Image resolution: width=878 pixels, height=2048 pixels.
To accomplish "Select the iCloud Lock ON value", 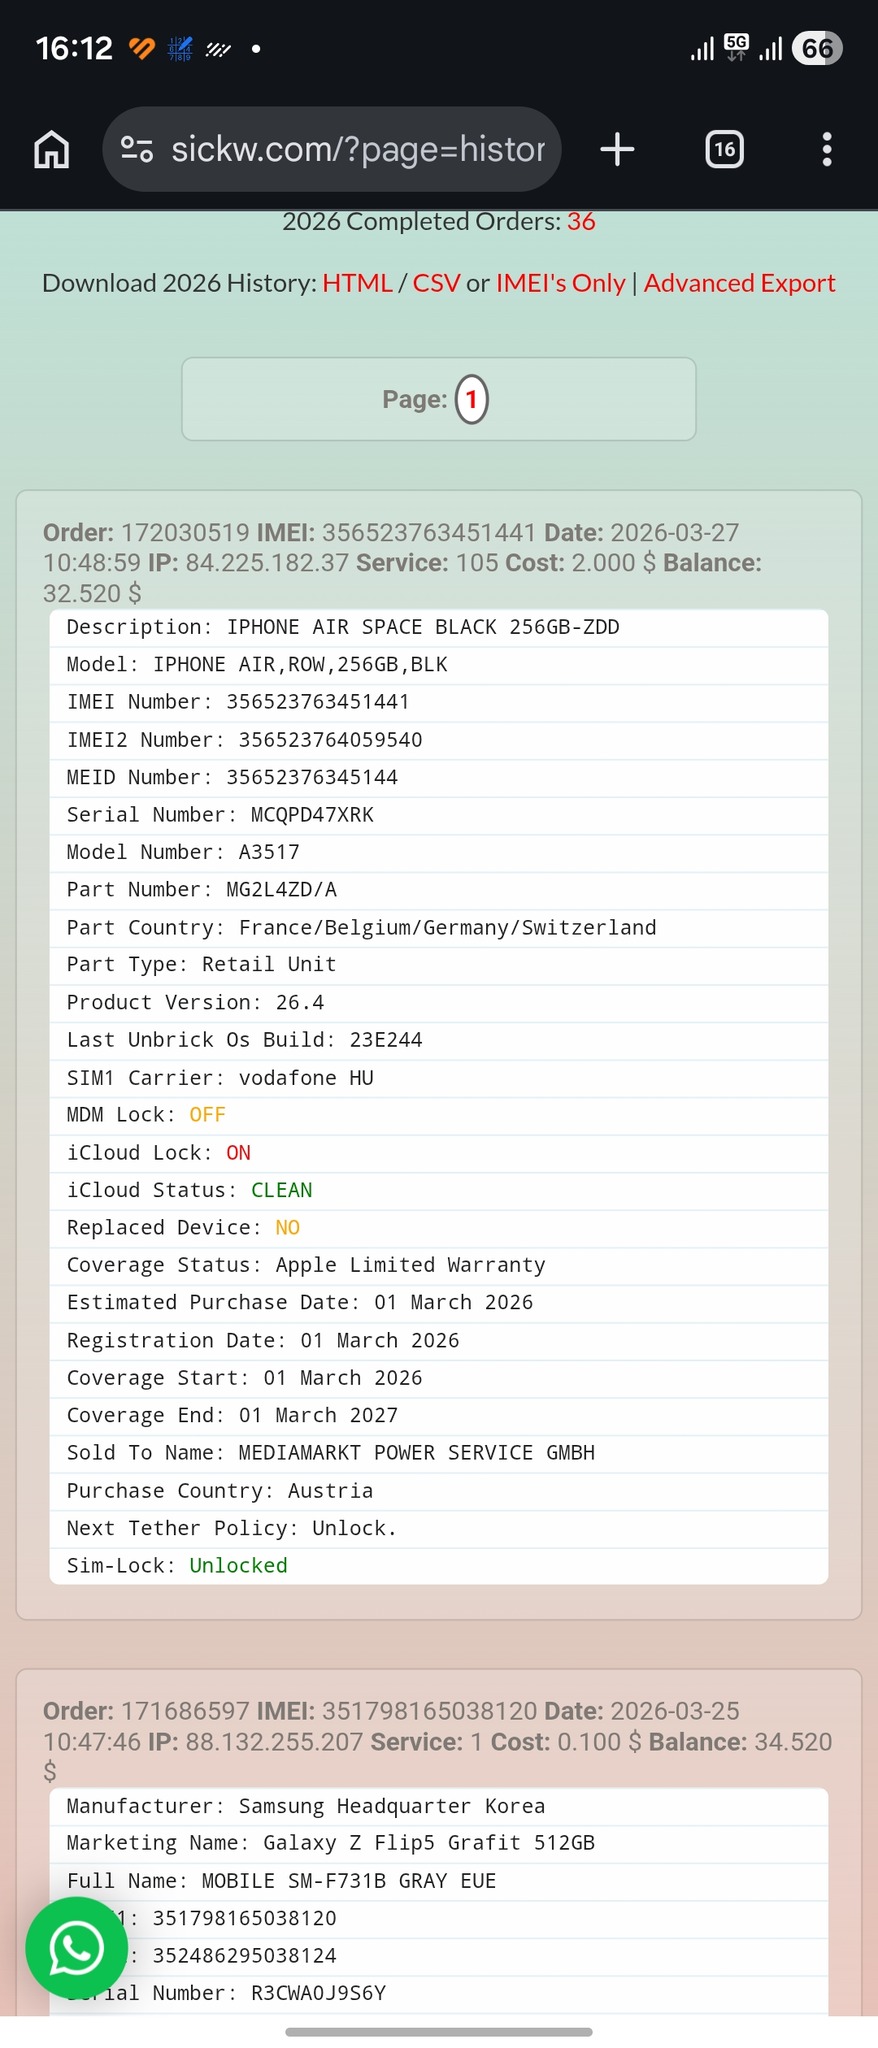I will point(238,1153).
